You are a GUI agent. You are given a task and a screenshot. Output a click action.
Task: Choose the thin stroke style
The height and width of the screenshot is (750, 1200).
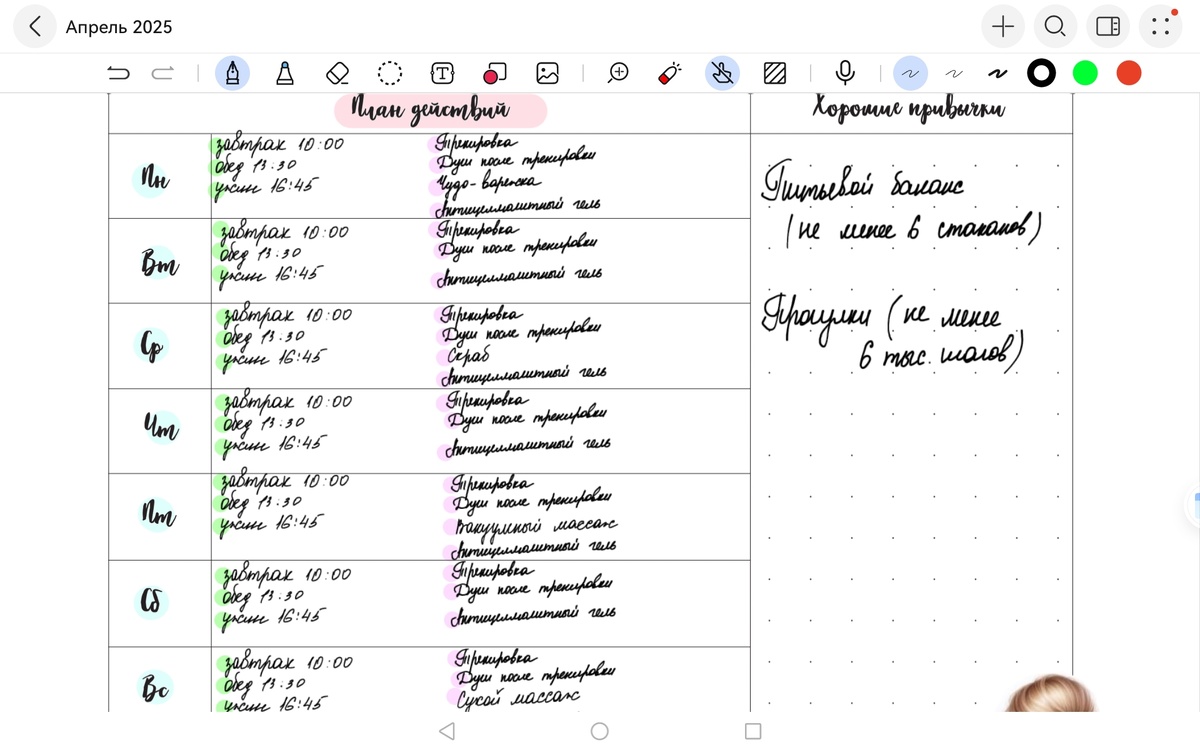coord(954,73)
